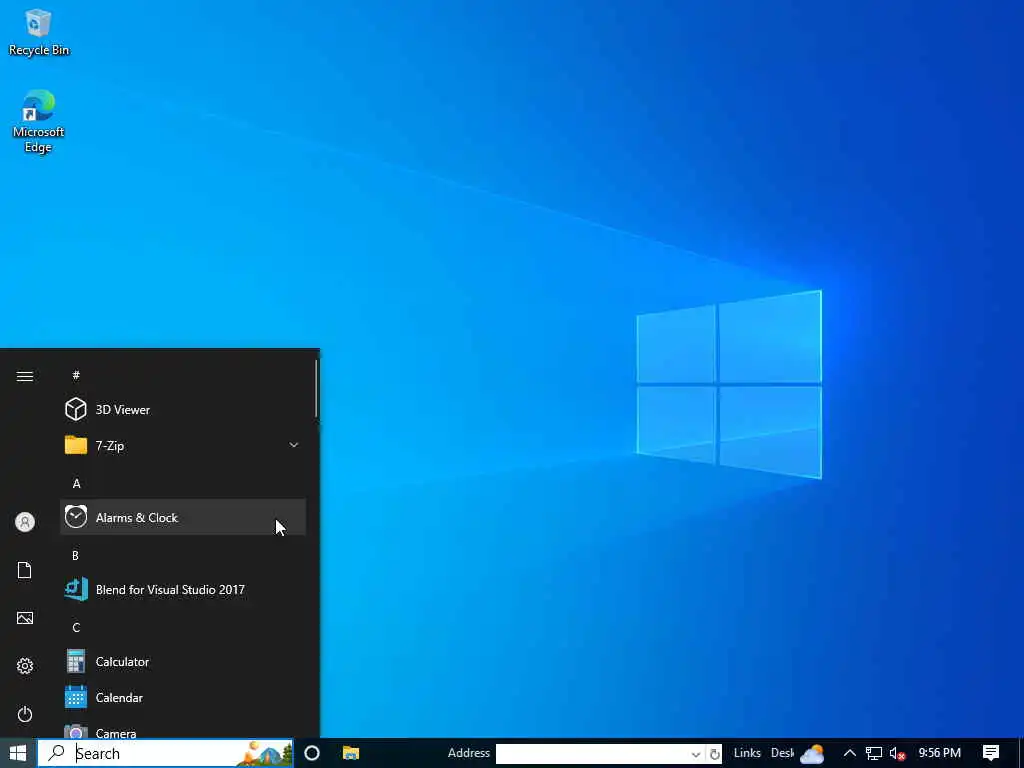
Task: Open Settings gear in Start sidebar
Action: (x=25, y=666)
